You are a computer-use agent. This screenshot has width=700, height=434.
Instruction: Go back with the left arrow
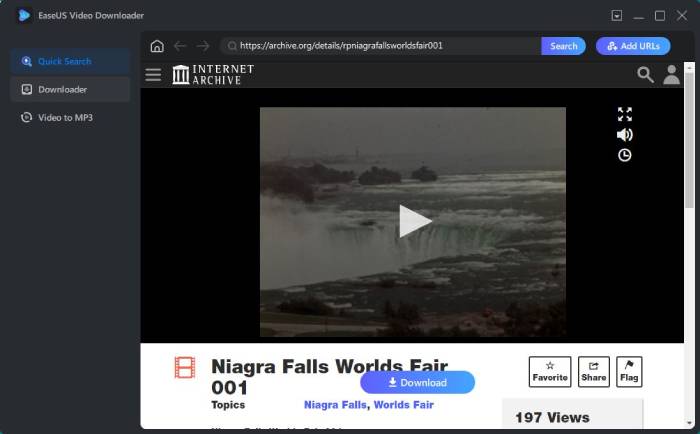tap(180, 46)
